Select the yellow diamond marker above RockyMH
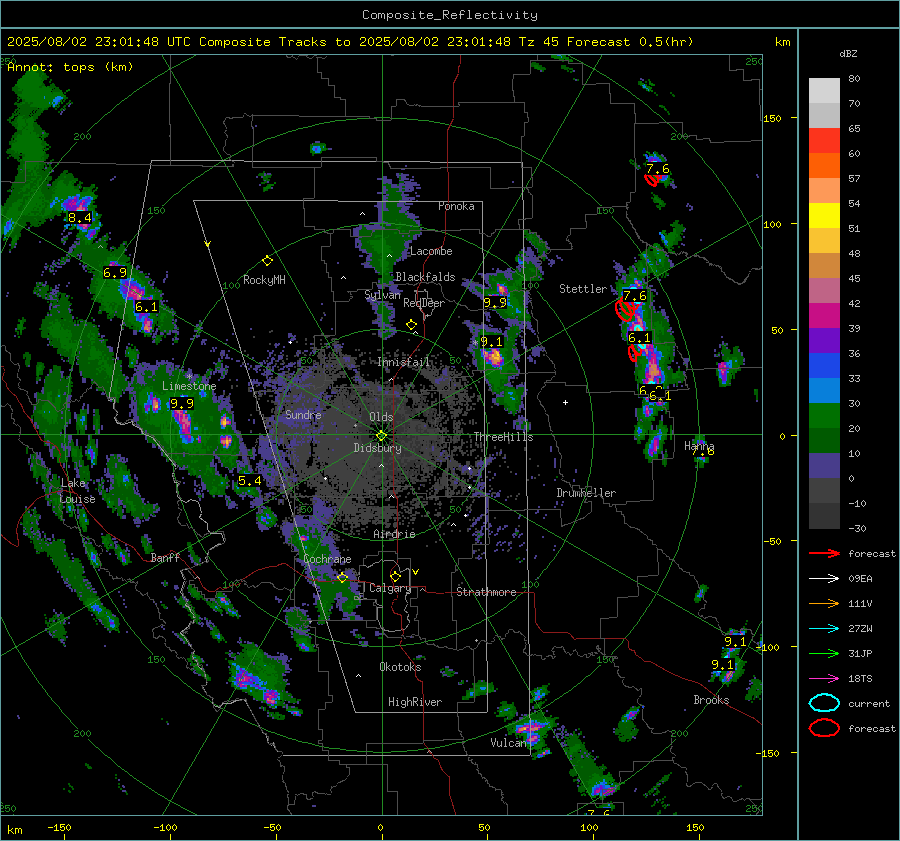Viewport: 900px width, 841px height. point(267,261)
